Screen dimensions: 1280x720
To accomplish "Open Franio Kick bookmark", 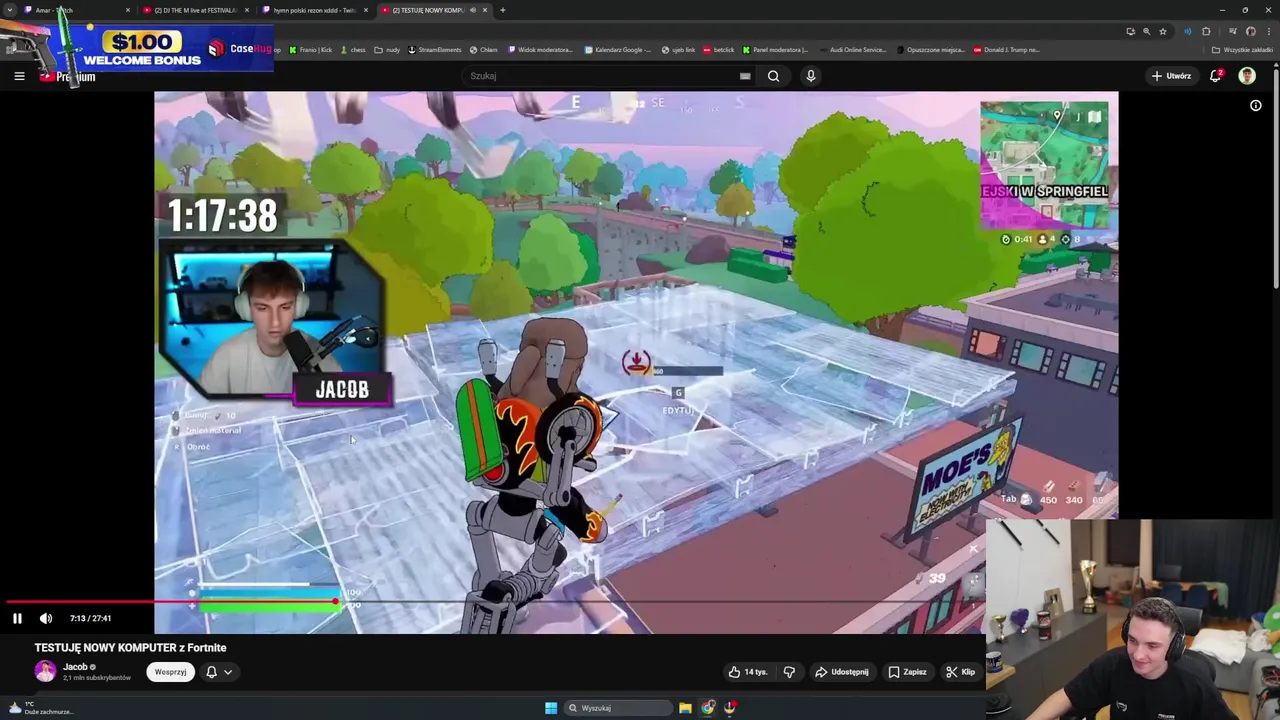I will click(311, 49).
